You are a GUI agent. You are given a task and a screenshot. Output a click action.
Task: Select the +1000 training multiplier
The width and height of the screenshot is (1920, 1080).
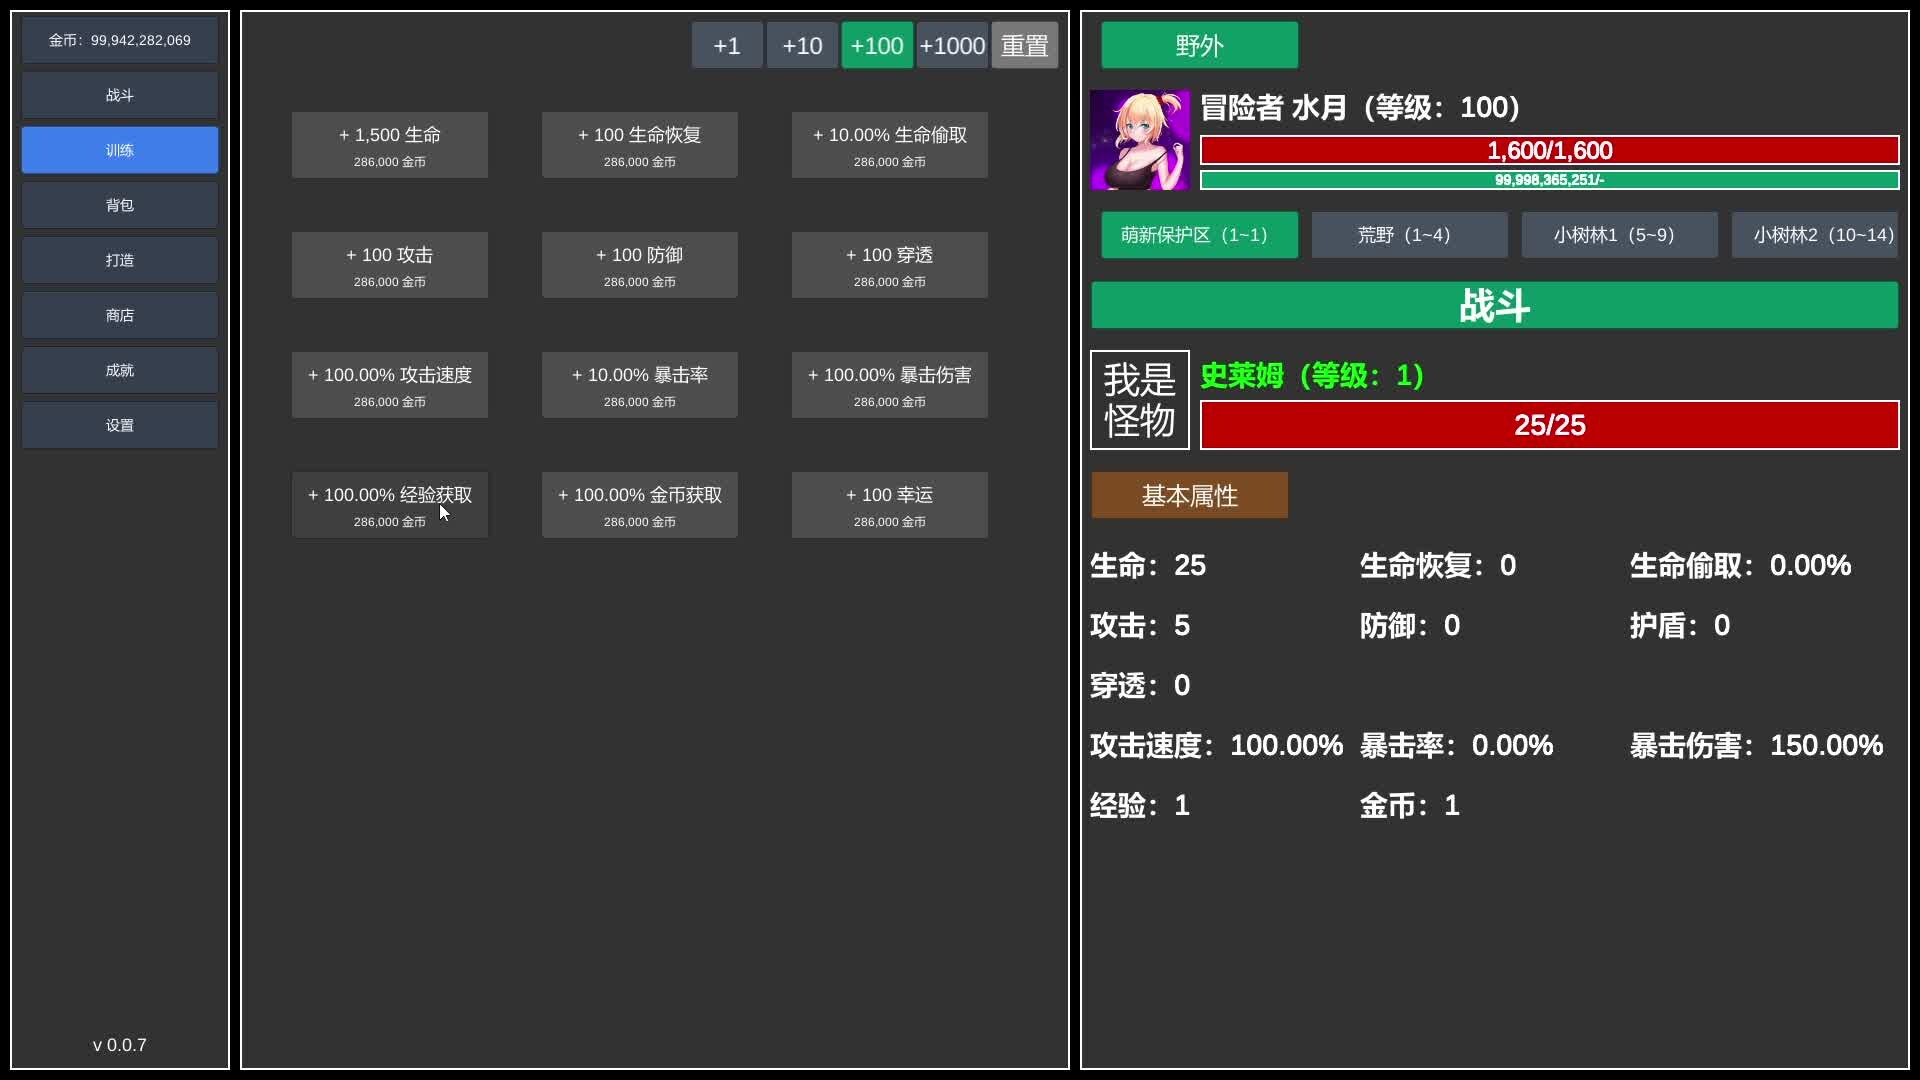tap(952, 45)
